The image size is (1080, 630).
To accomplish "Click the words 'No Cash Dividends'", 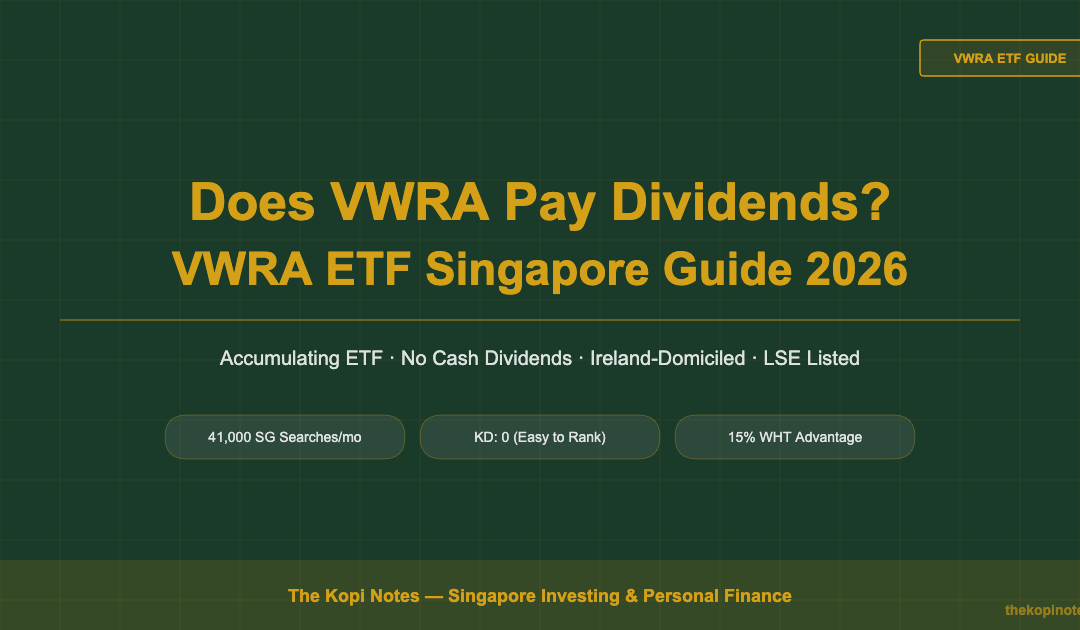I will tap(486, 358).
